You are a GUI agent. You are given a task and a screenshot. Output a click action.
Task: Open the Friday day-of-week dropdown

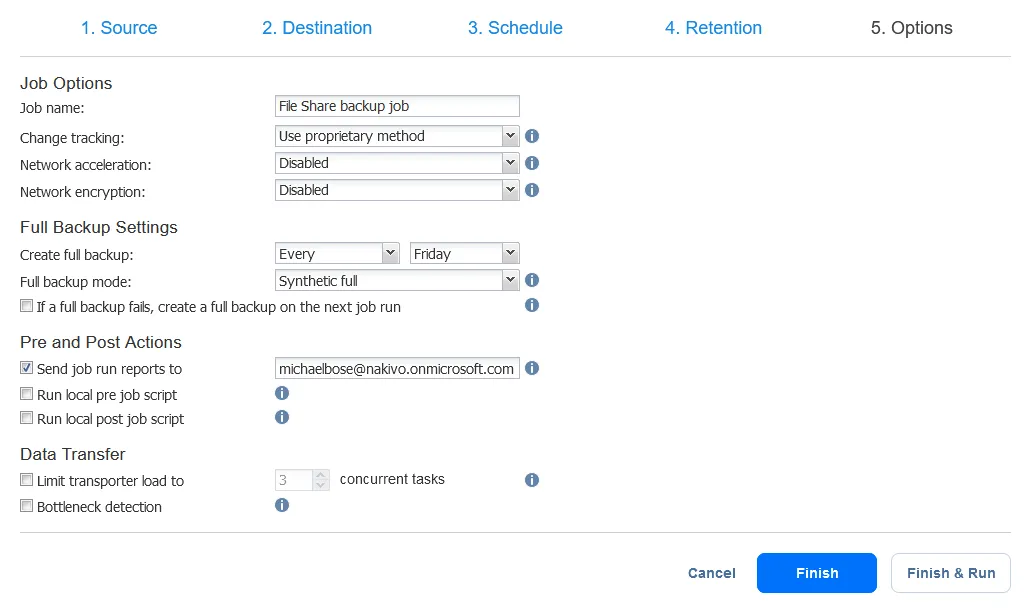(x=464, y=254)
